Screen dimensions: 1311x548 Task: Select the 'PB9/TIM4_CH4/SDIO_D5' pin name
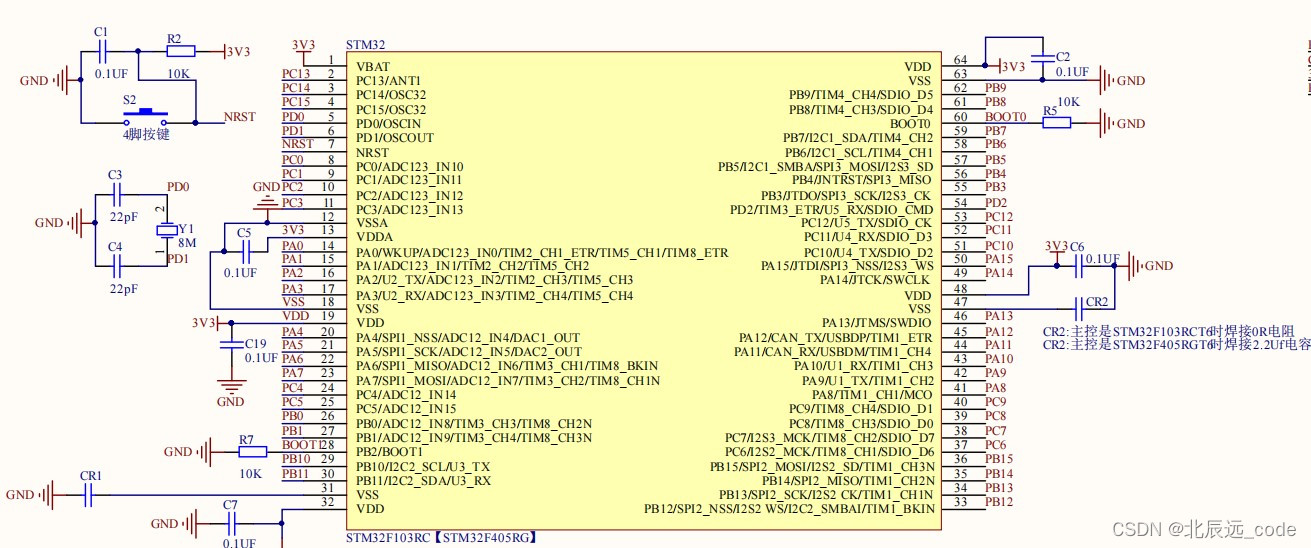[x=861, y=94]
